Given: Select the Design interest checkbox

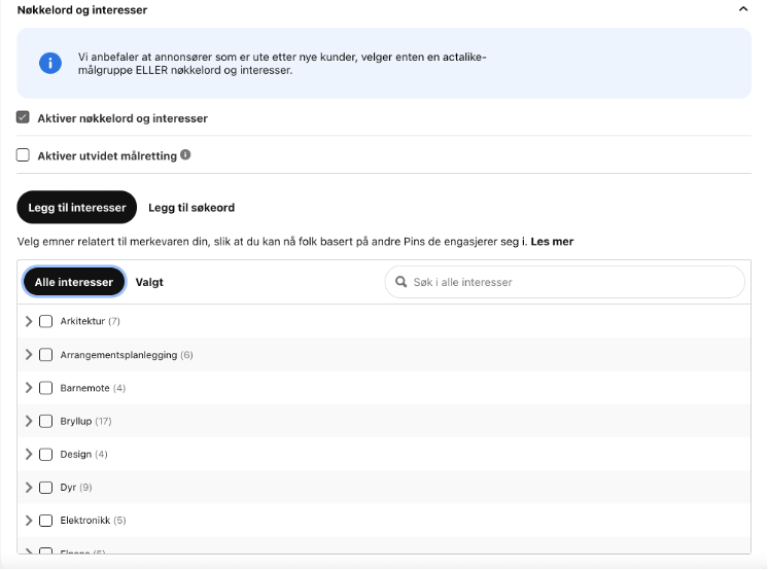Looking at the screenshot, I should click(46, 454).
